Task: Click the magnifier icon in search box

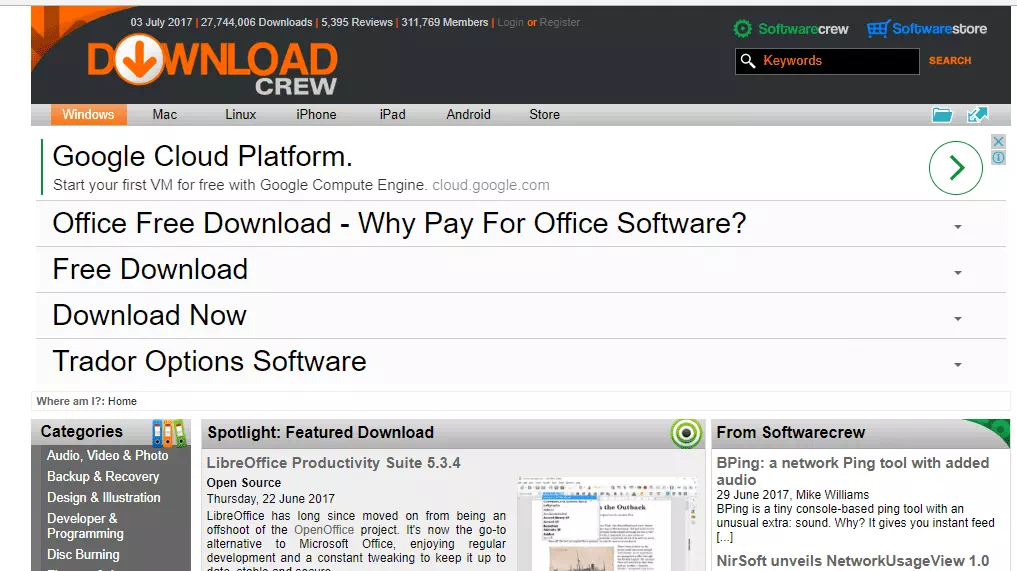Action: coord(748,61)
